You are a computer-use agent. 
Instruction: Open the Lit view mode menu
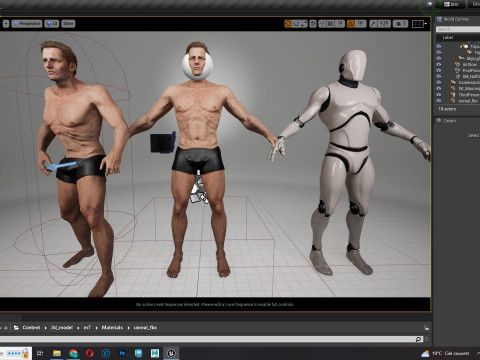tap(52, 24)
